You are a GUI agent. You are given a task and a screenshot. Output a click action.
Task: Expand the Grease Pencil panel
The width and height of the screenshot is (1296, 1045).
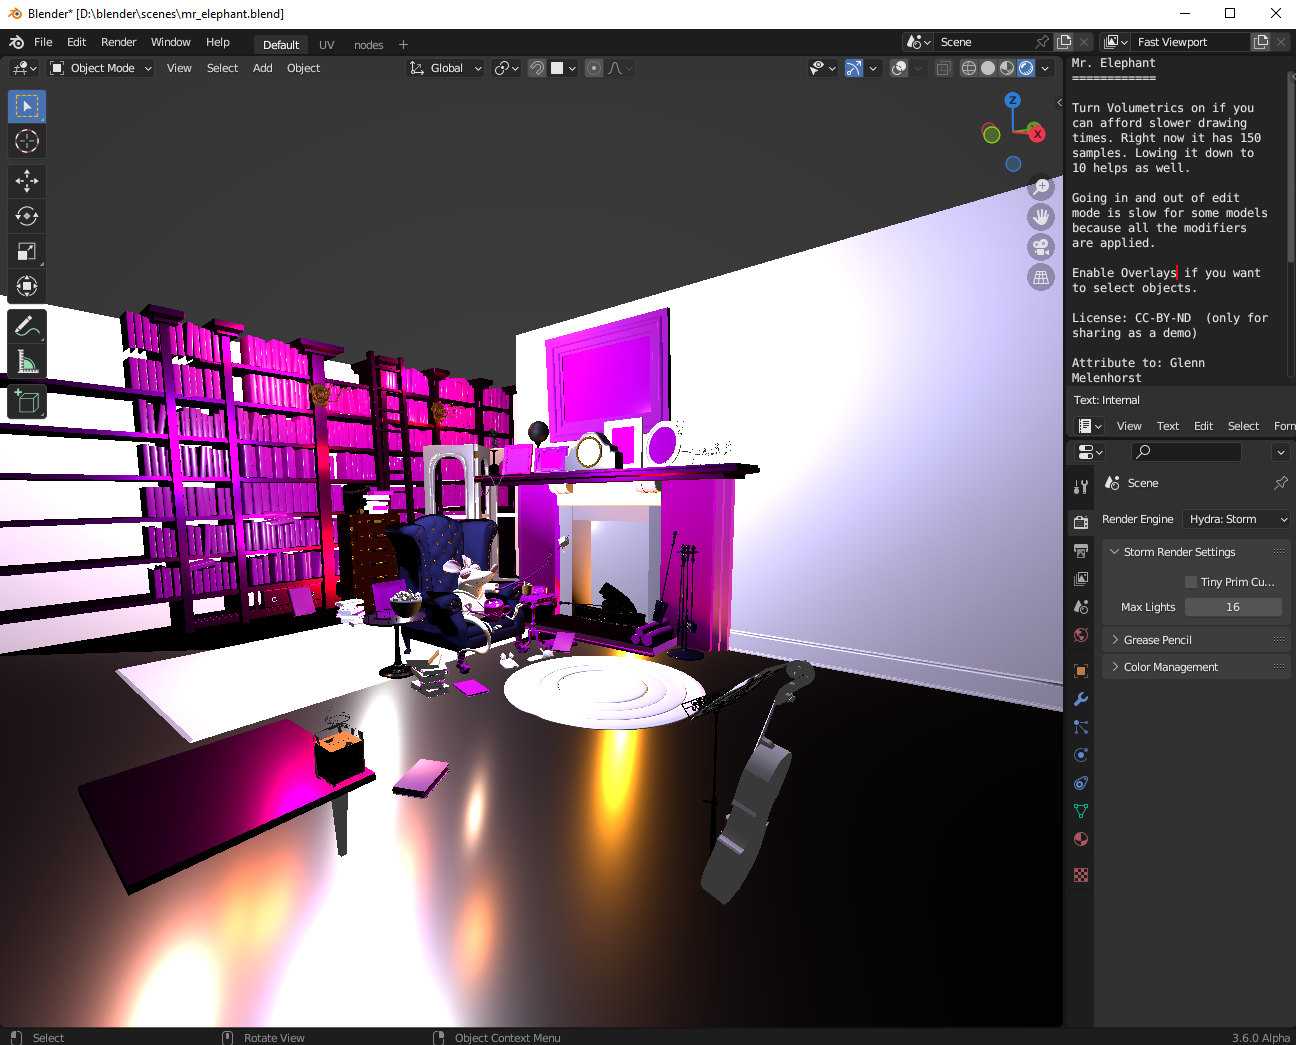[x=1157, y=640]
